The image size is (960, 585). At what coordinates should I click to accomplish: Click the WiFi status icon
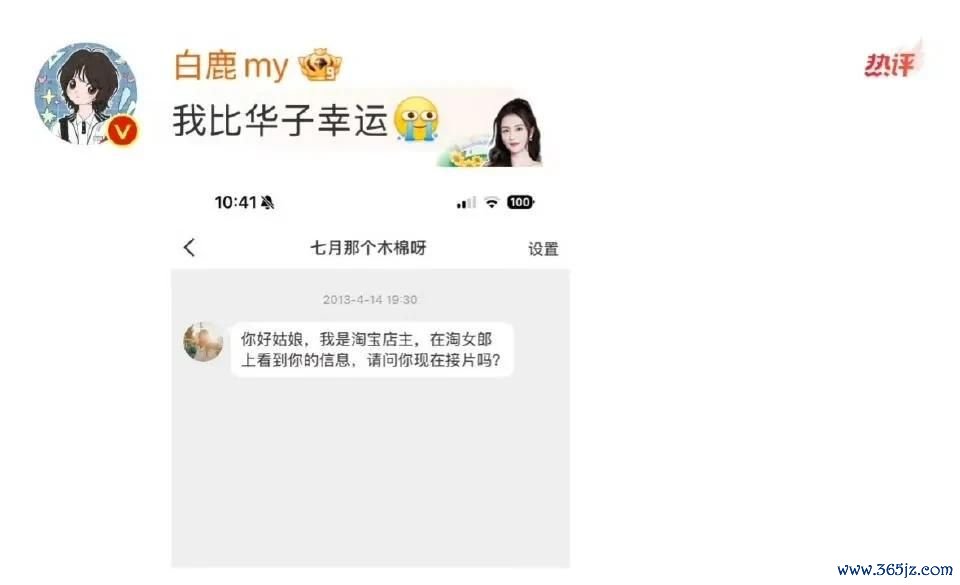(492, 203)
